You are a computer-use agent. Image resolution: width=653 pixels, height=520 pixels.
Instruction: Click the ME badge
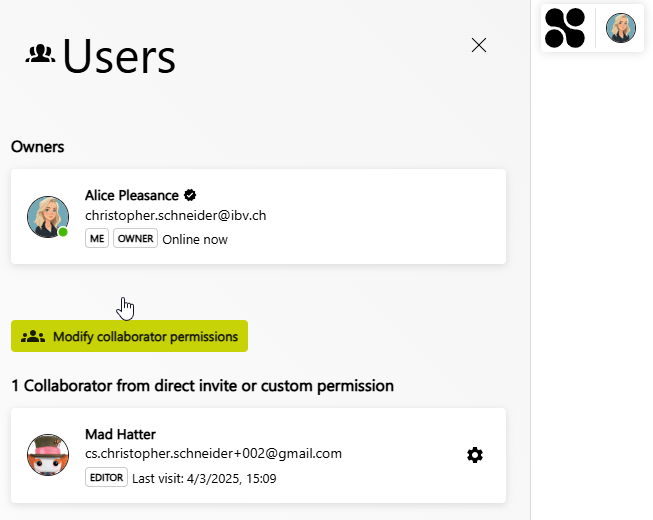[97, 238]
